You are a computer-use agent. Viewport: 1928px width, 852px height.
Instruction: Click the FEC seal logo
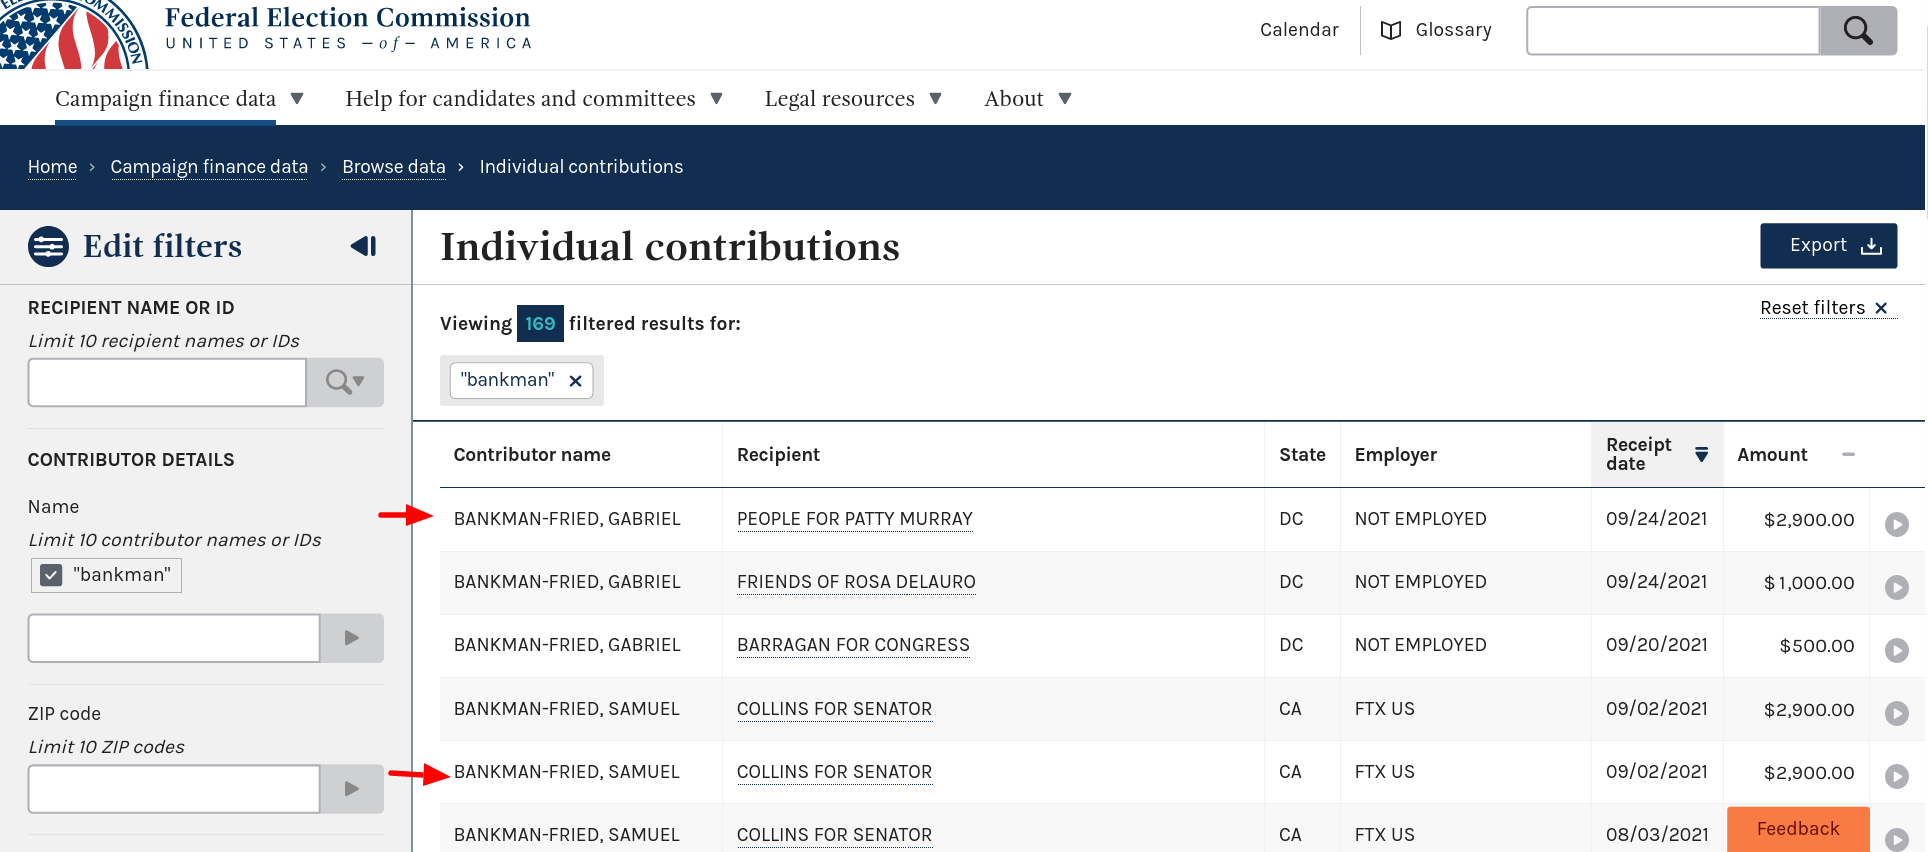[72, 34]
